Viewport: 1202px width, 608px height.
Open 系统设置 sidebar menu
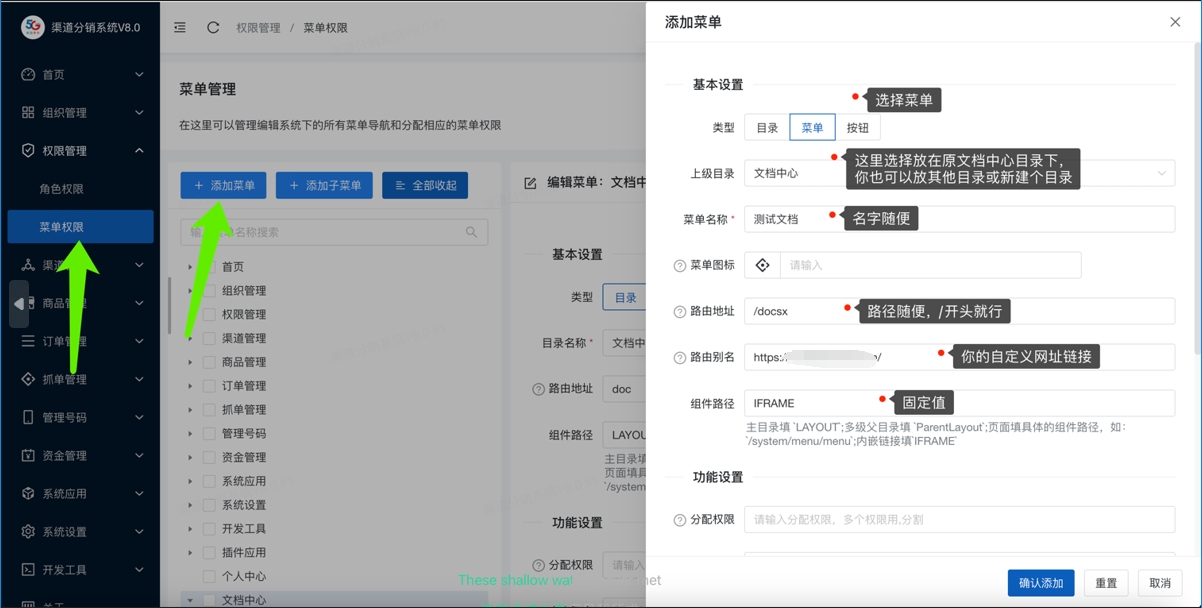coord(80,532)
